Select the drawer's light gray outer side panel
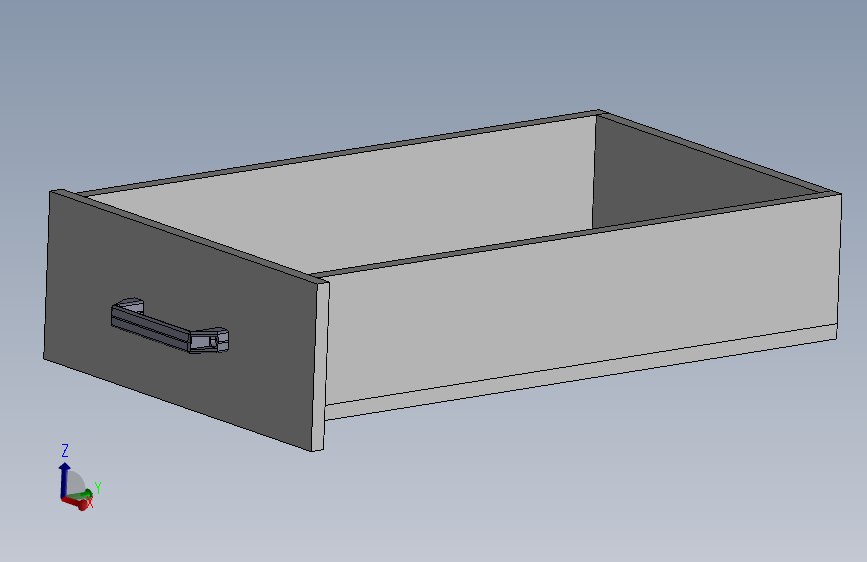867x562 pixels. [581, 299]
